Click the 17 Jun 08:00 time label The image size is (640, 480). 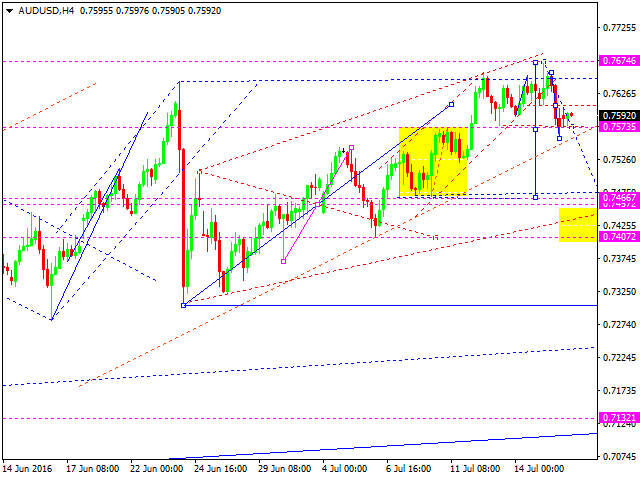click(93, 469)
